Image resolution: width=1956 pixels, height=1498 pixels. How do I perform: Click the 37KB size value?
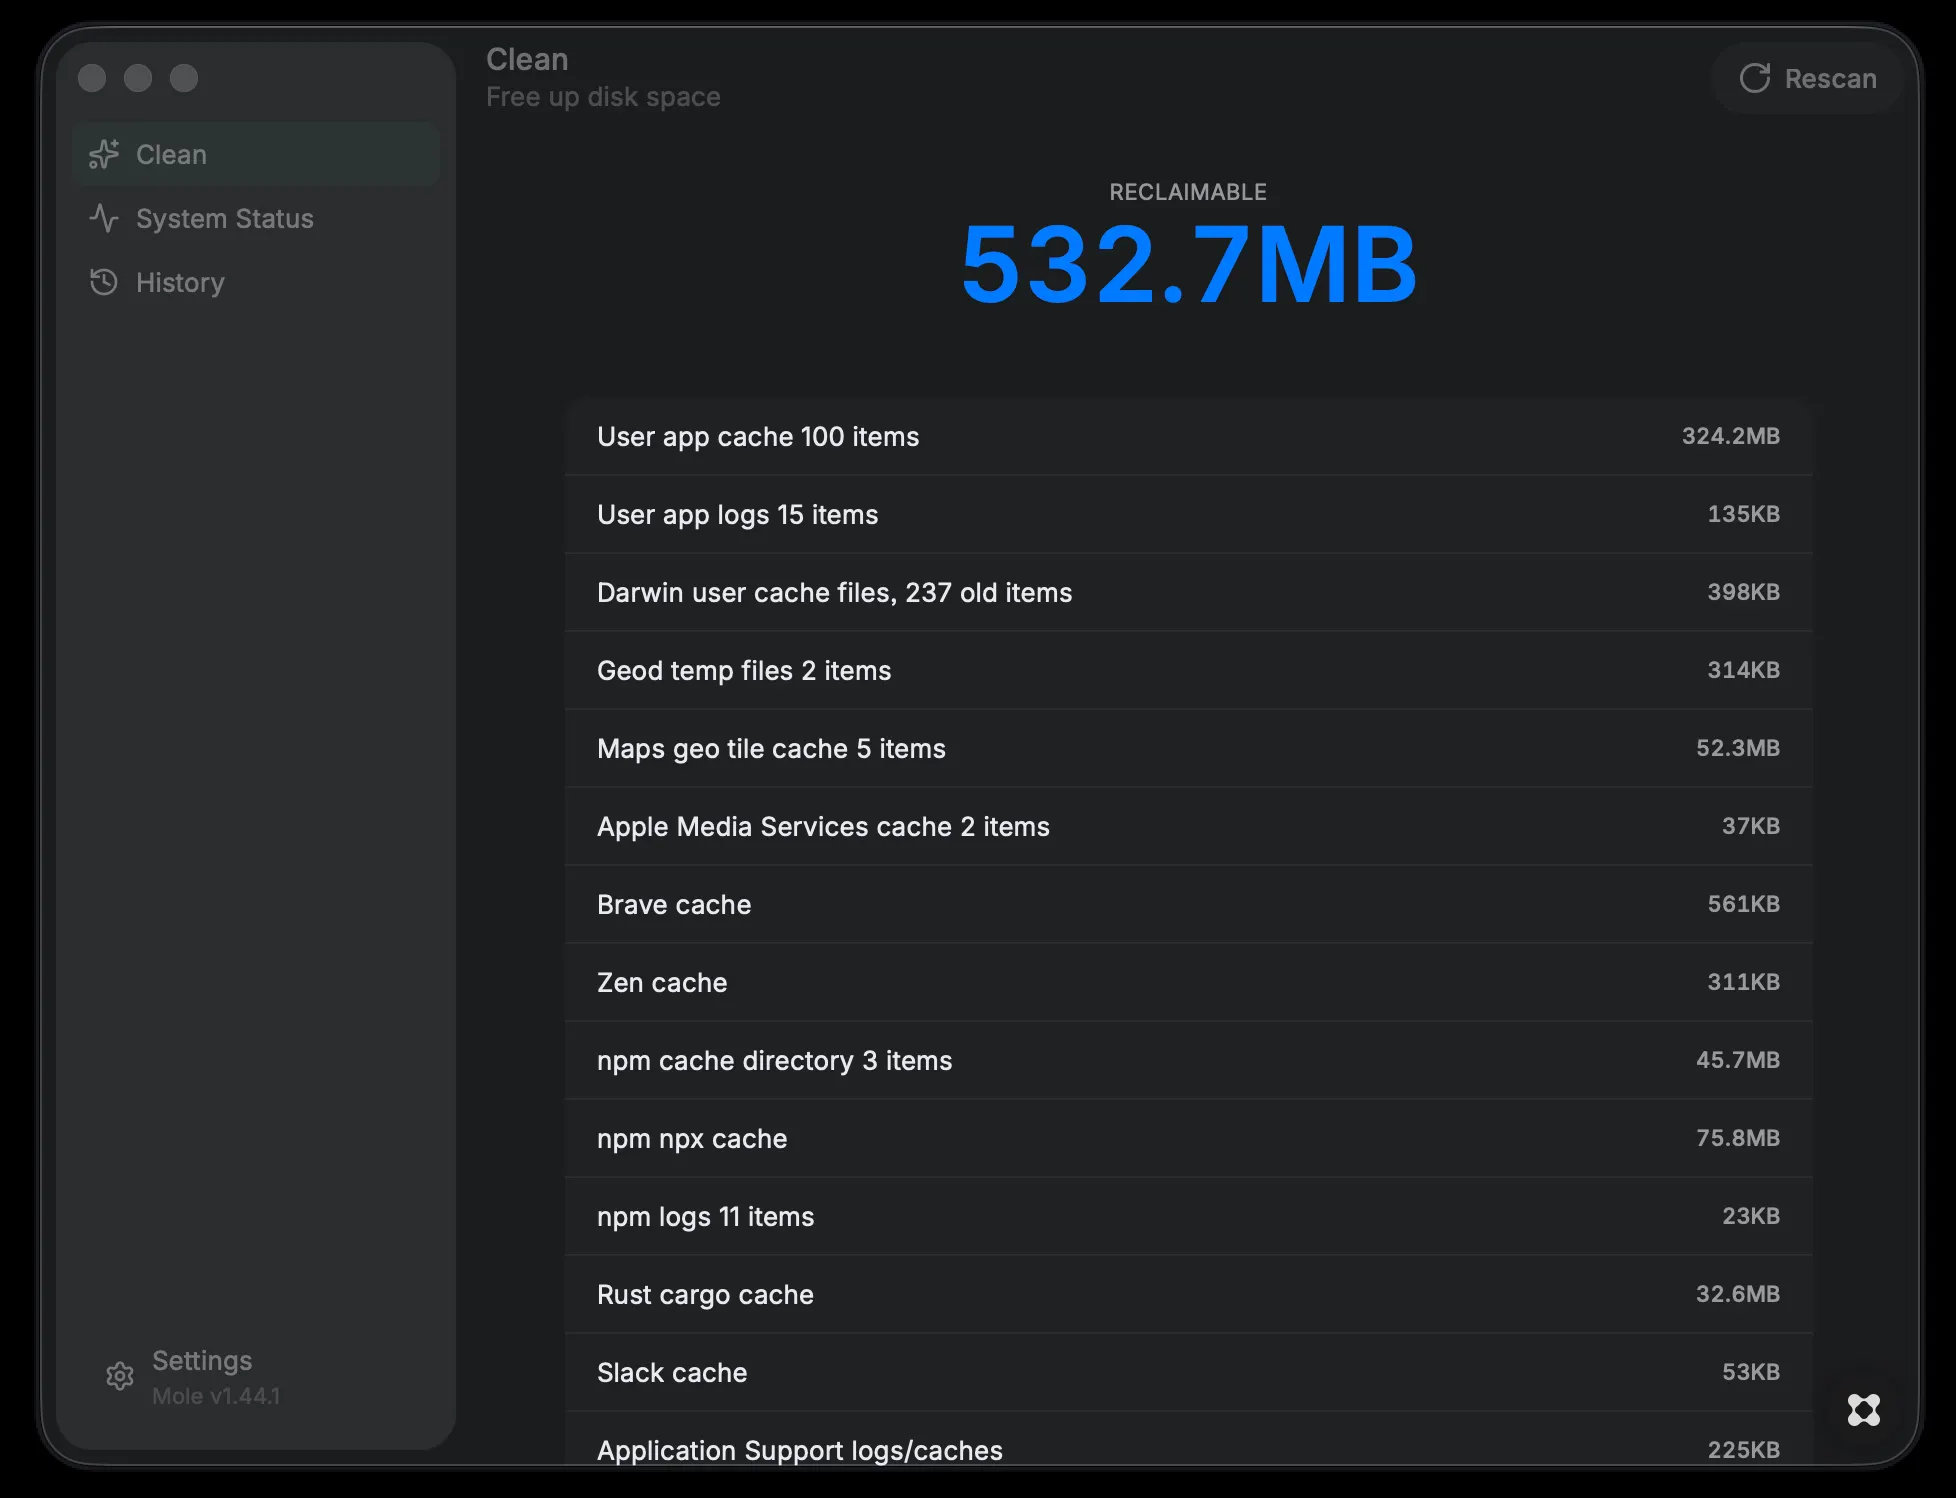click(x=1750, y=826)
